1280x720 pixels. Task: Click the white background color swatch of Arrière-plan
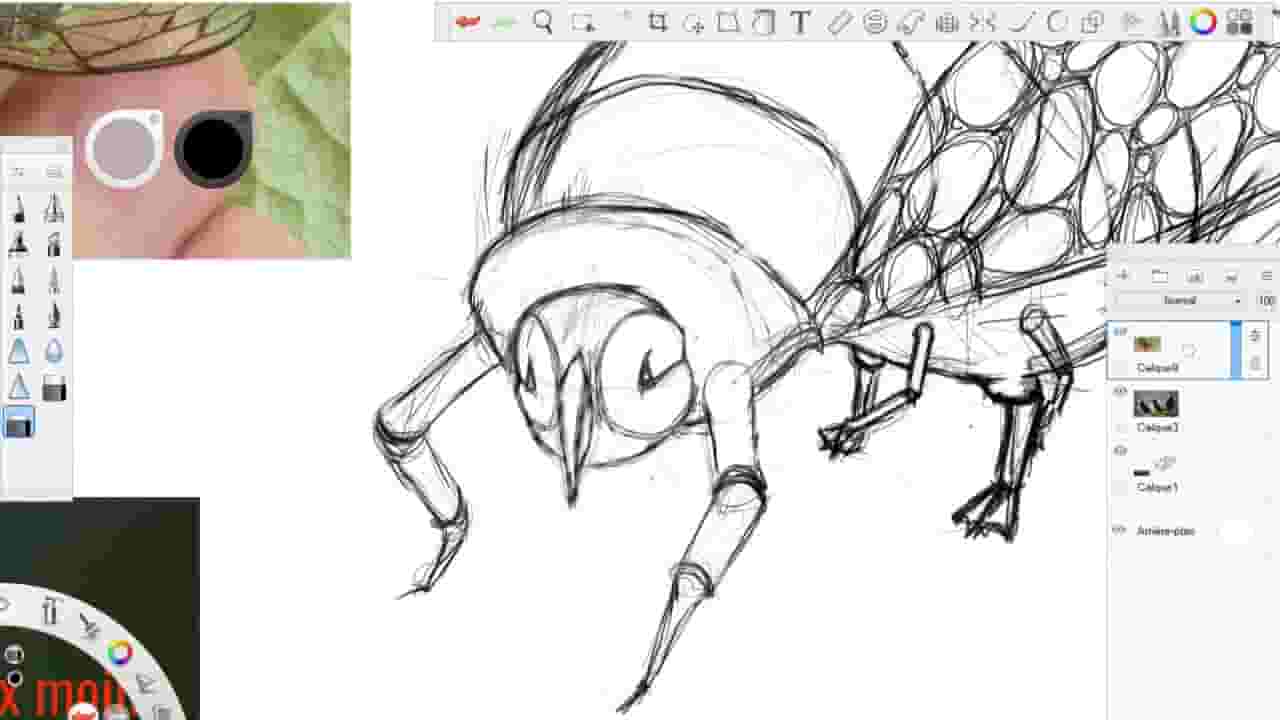(1236, 531)
